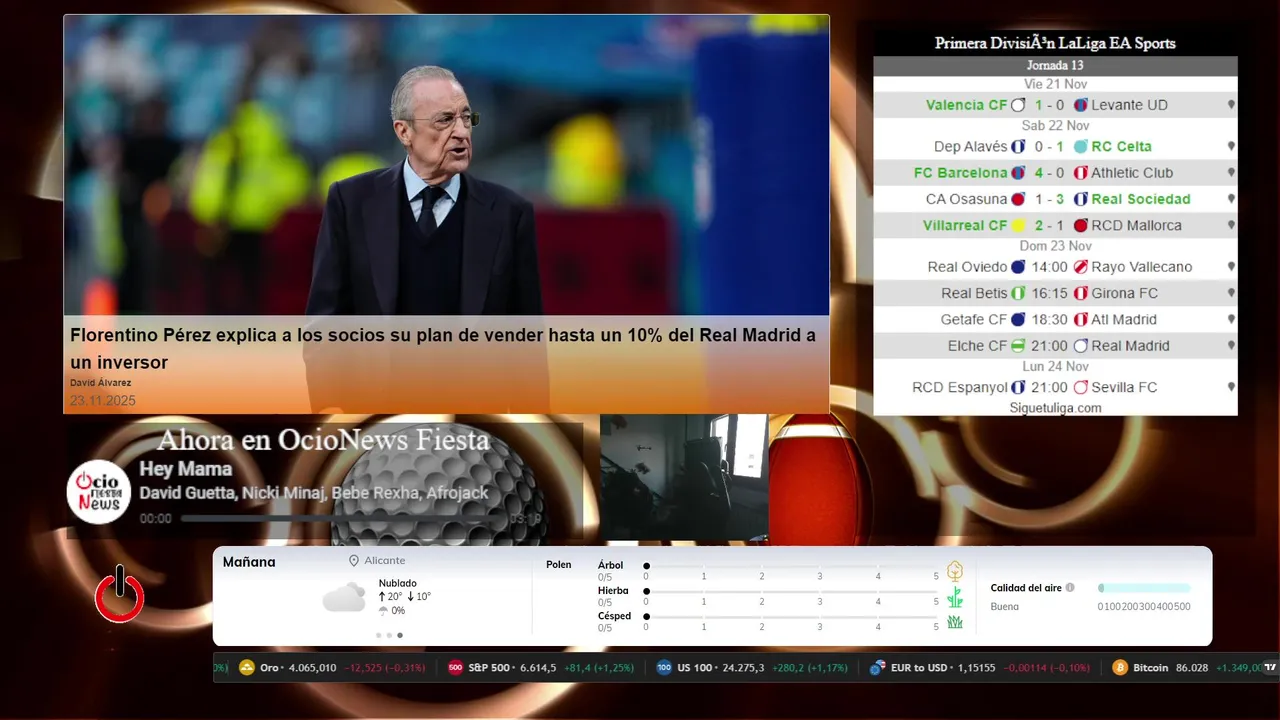This screenshot has width=1280, height=720.
Task: Click the cloudy weather icon
Action: tap(344, 598)
